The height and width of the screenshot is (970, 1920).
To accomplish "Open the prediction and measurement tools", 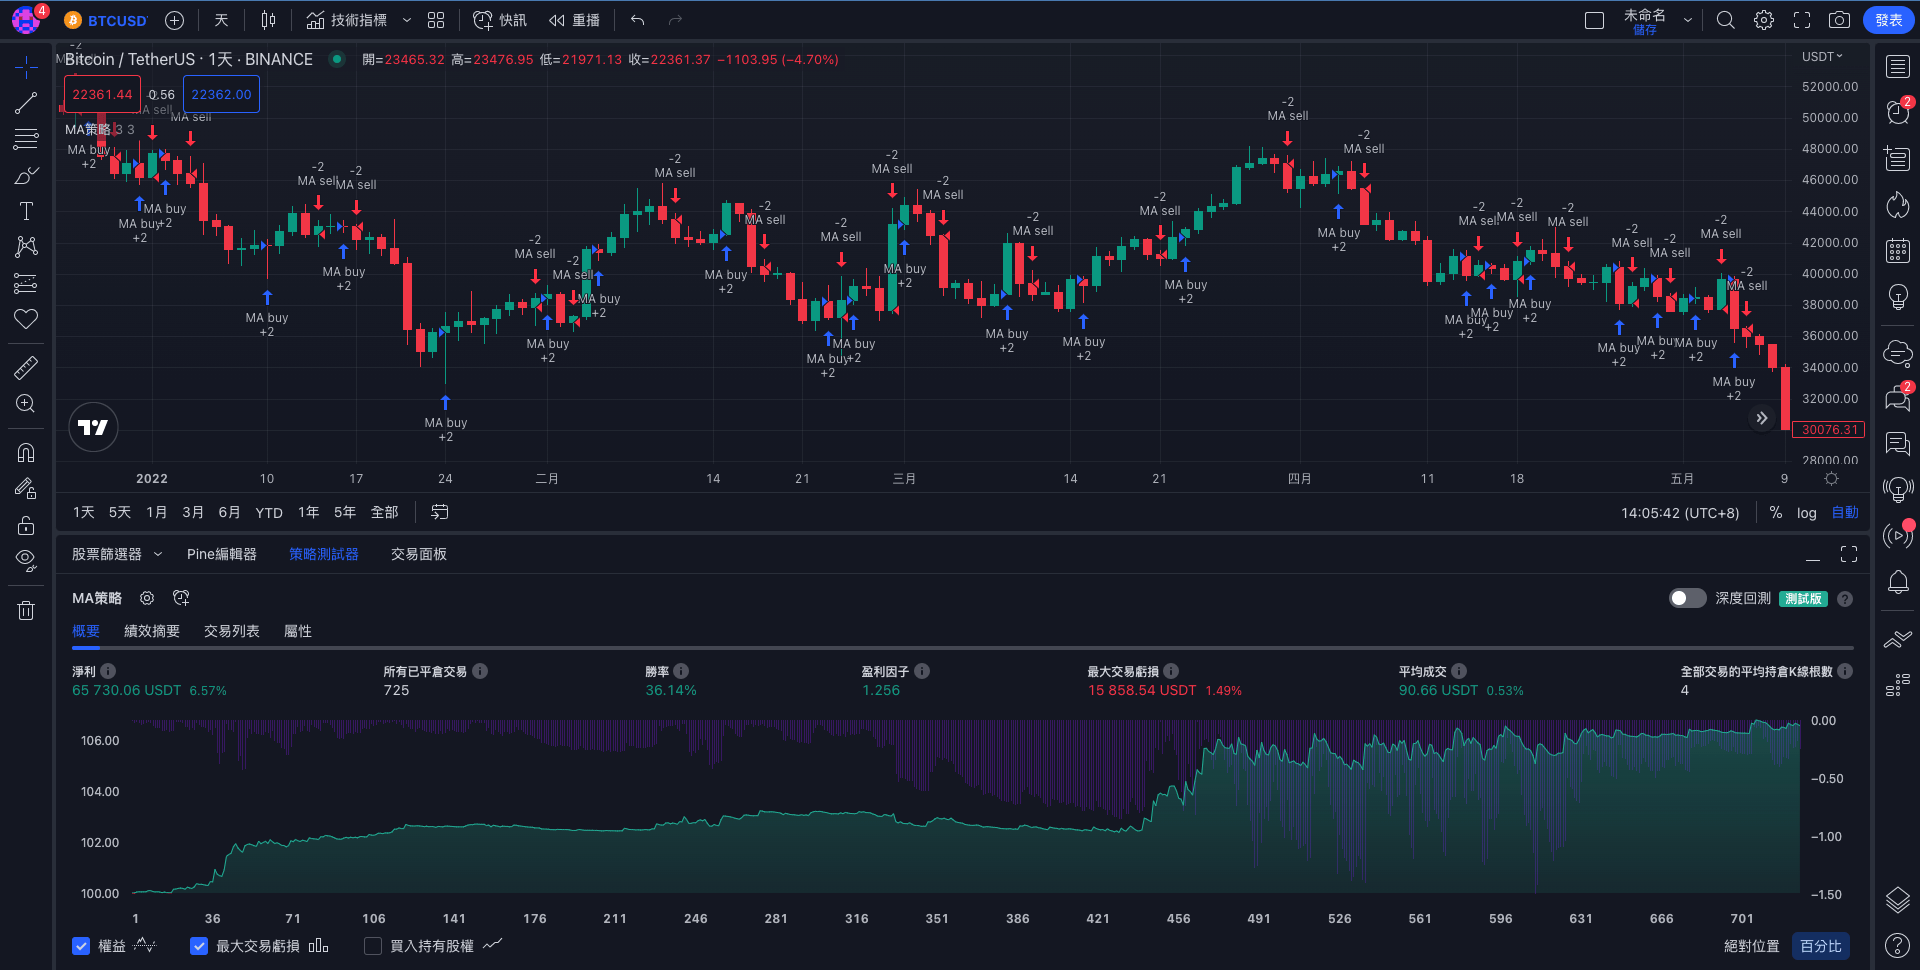I will tap(26, 284).
